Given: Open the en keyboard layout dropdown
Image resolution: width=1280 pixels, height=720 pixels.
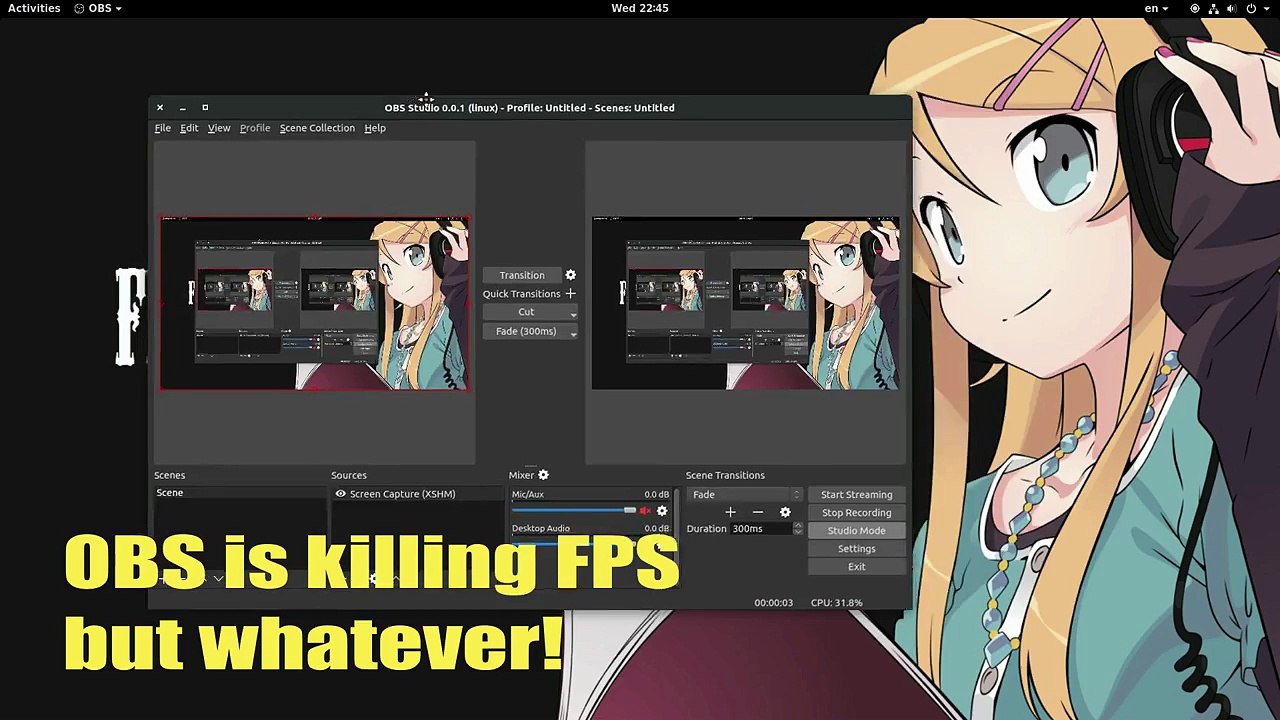Looking at the screenshot, I should tap(1156, 8).
